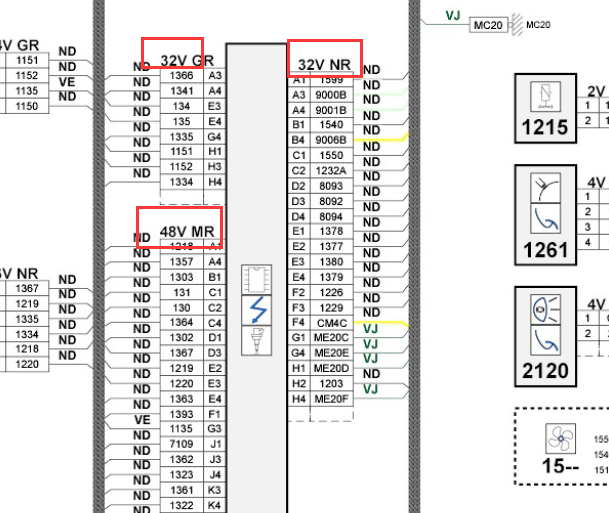
Task: Select the 32V NR connector heading
Action: (x=324, y=65)
